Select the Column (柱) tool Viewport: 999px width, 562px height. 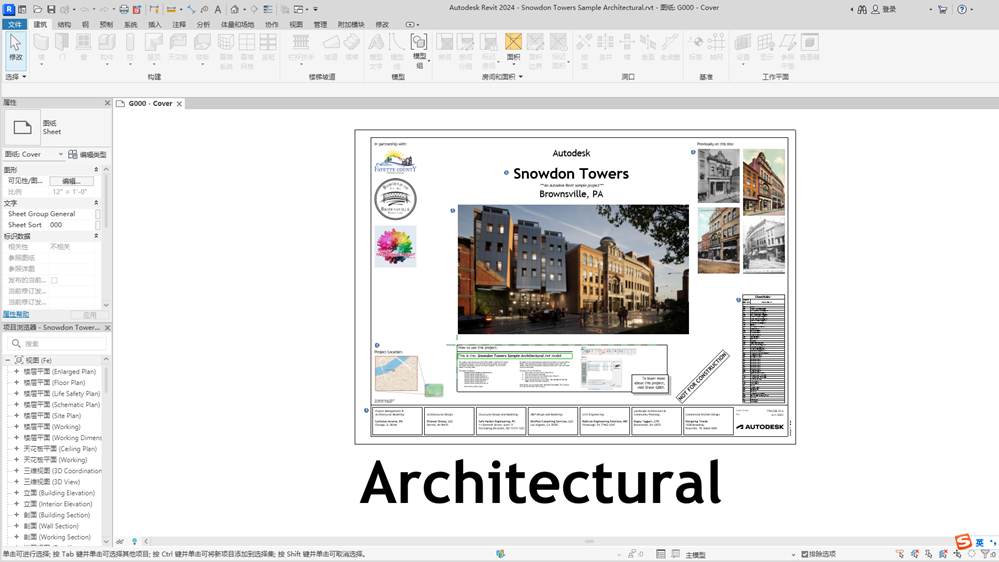click(x=130, y=49)
